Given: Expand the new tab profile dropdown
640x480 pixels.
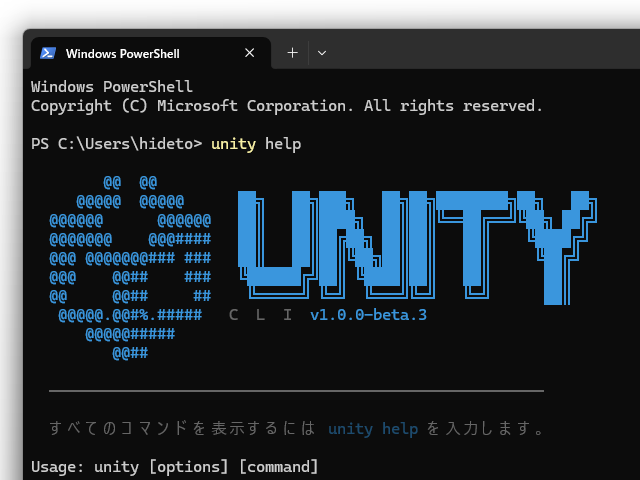Looking at the screenshot, I should click(x=322, y=53).
